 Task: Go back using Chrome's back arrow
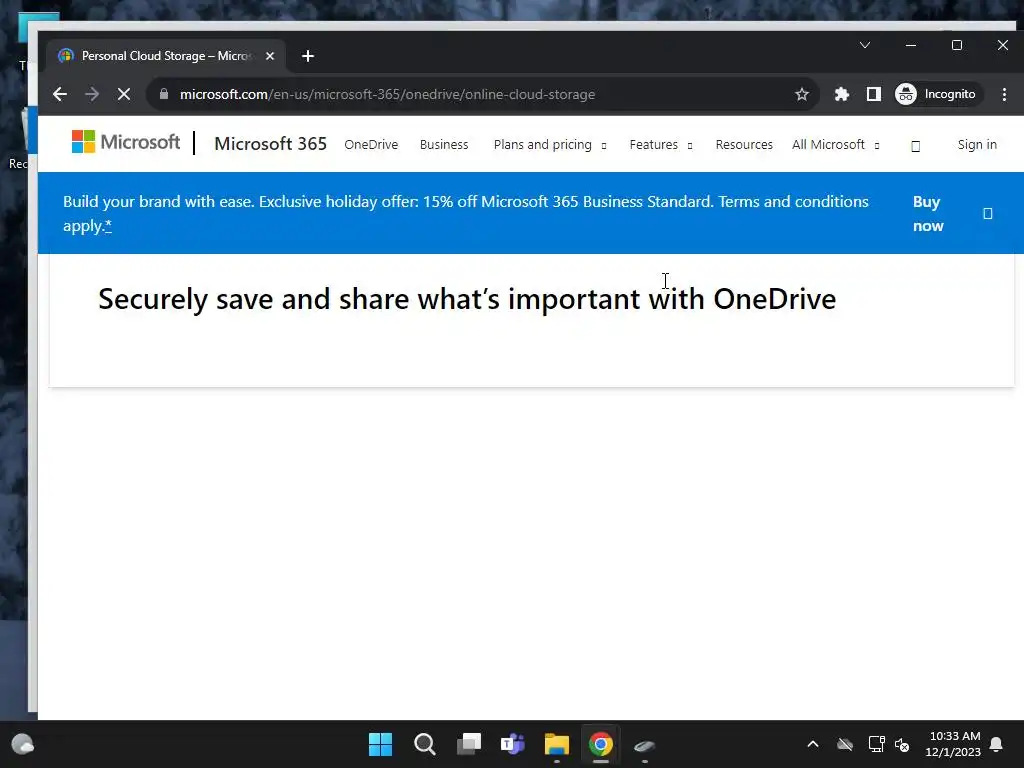[x=59, y=95]
